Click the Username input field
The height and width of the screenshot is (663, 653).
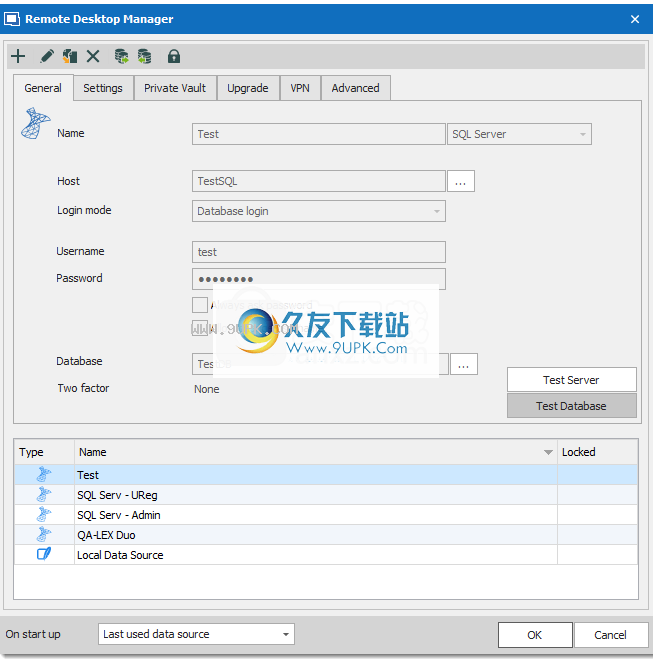[318, 252]
